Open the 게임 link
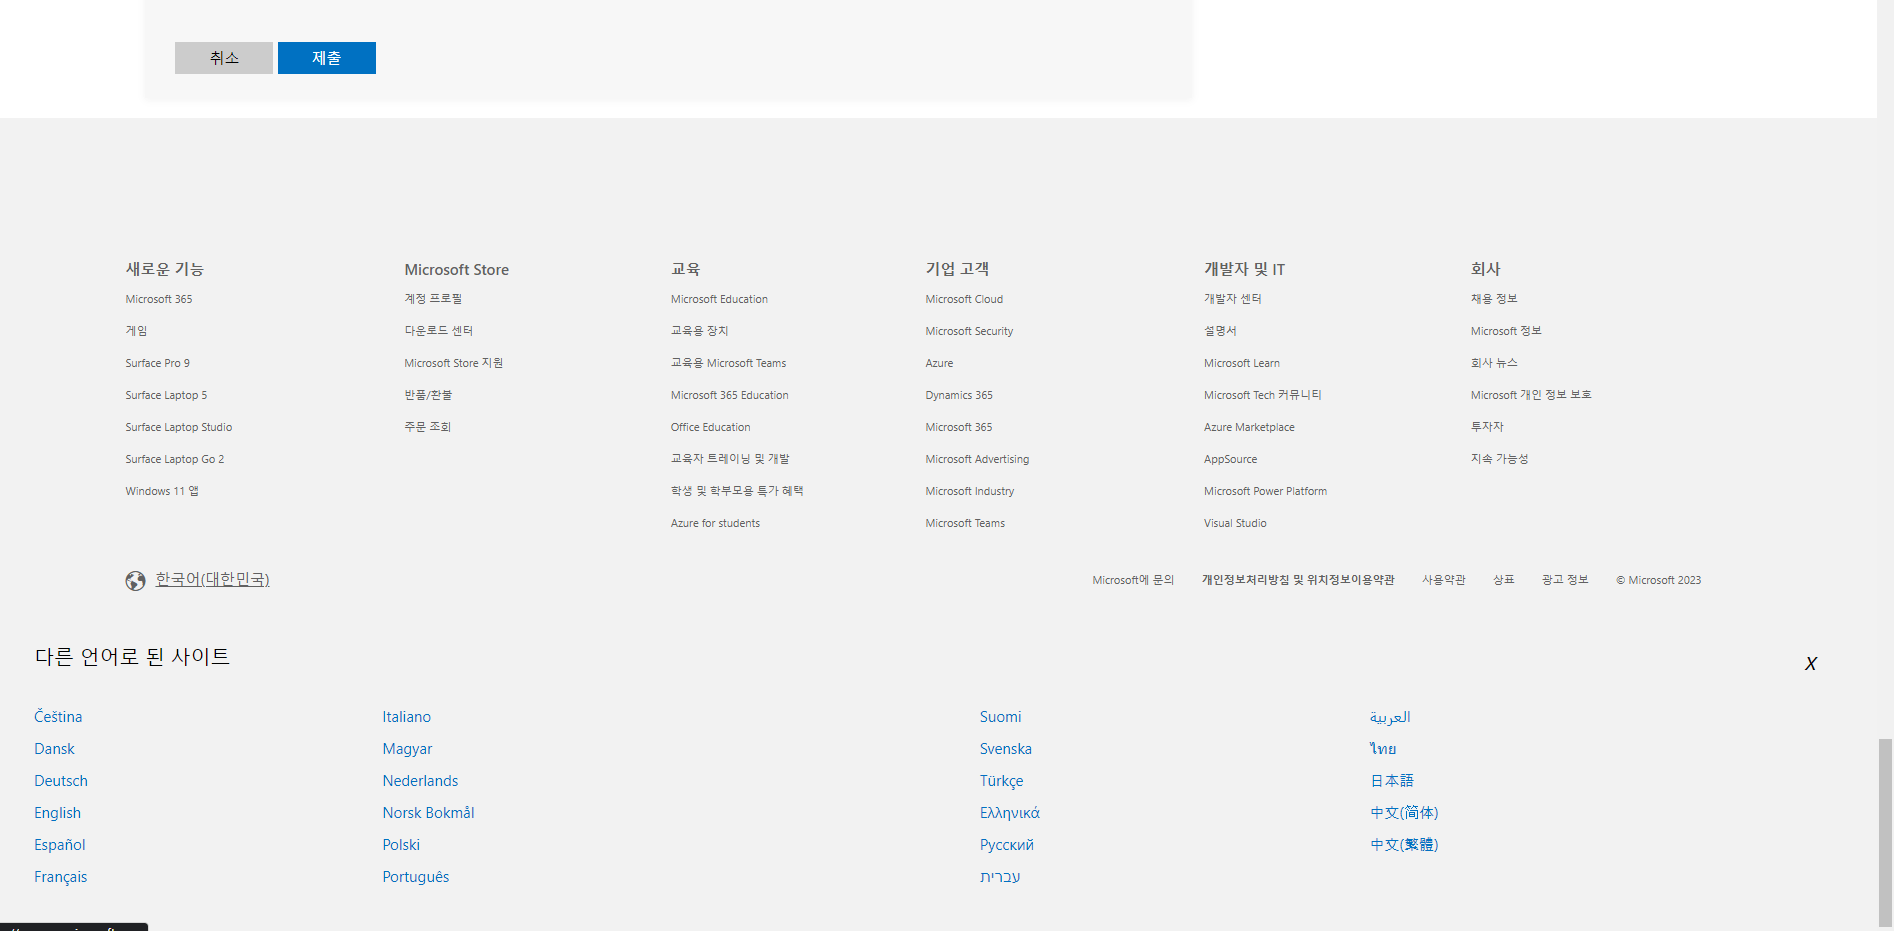 tap(136, 331)
